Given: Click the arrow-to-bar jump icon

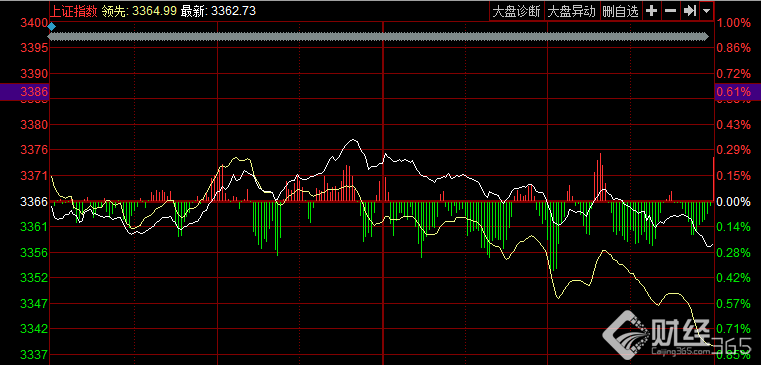Looking at the screenshot, I should [x=689, y=11].
